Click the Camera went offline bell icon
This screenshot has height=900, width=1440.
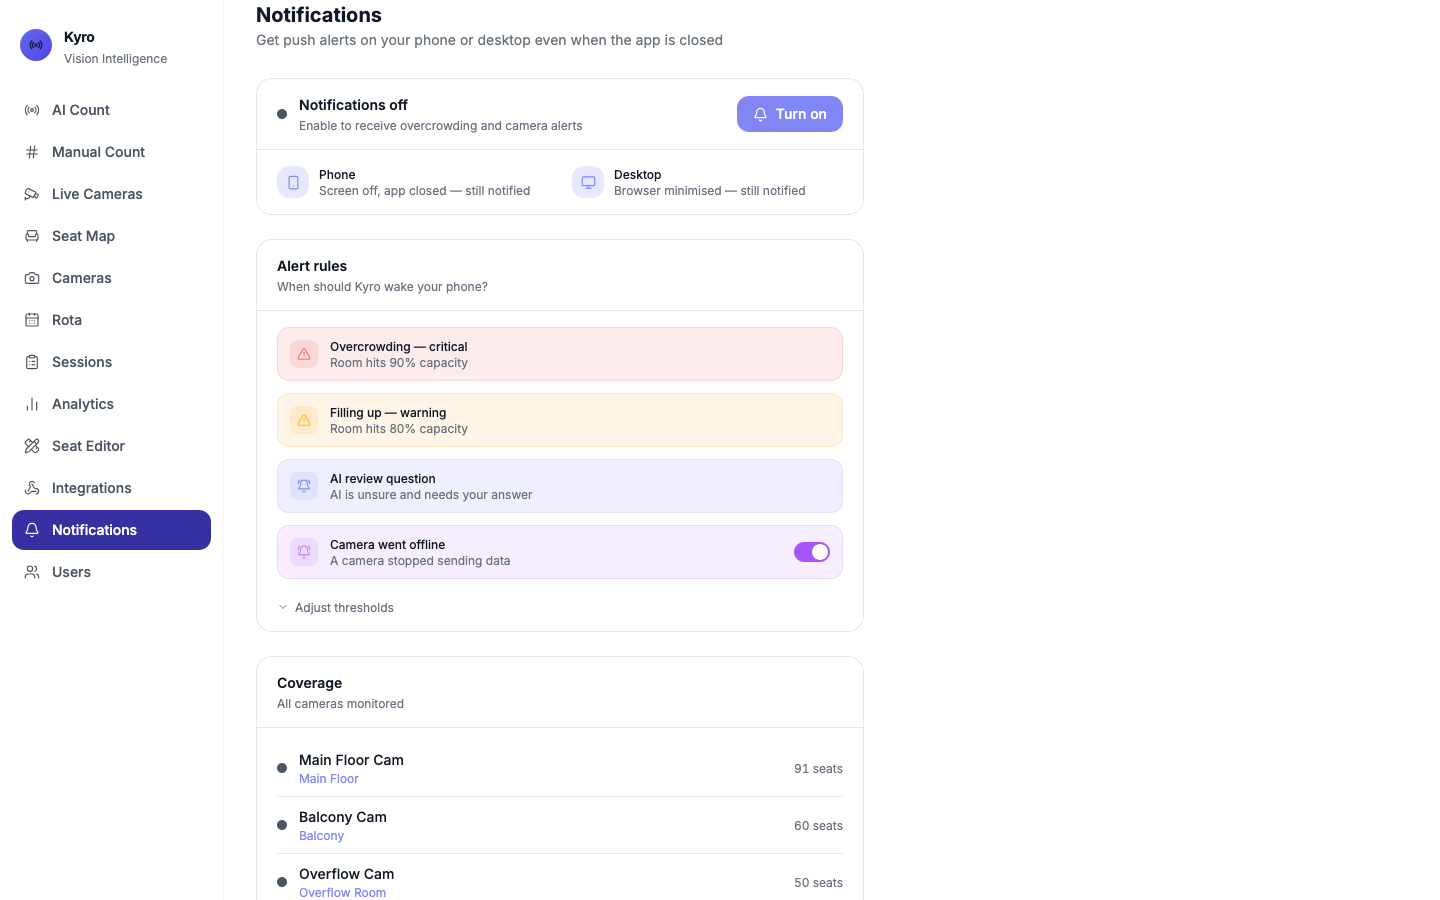(x=304, y=552)
